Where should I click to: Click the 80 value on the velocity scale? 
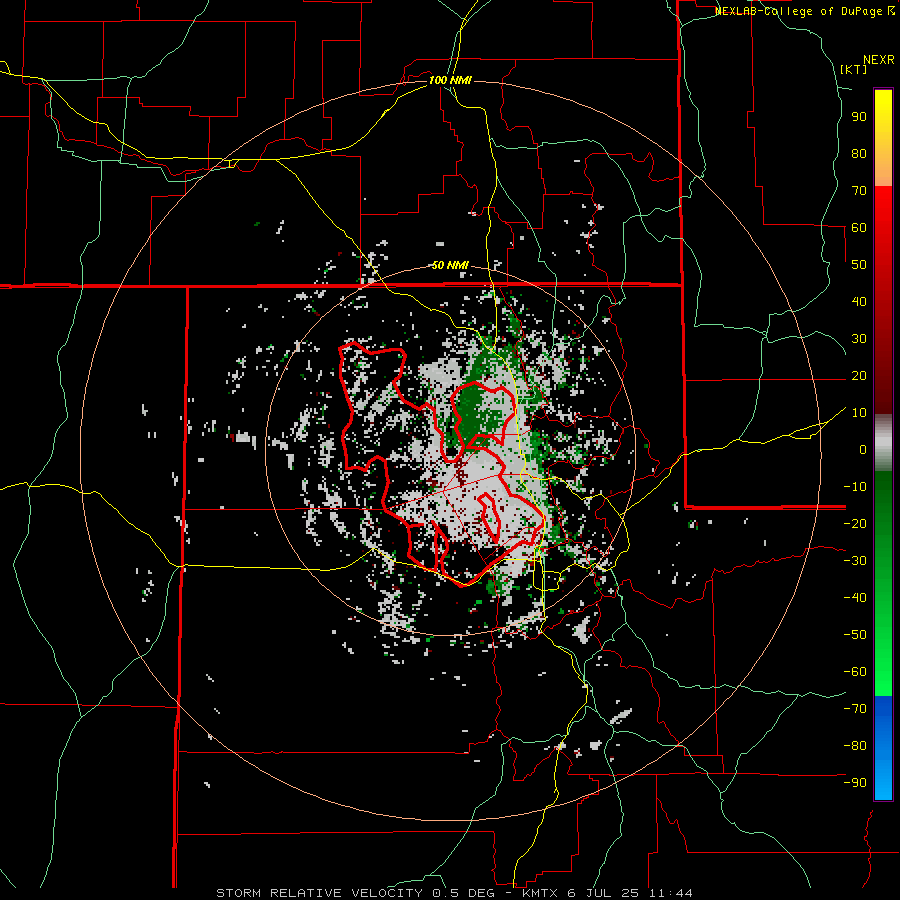[859, 154]
